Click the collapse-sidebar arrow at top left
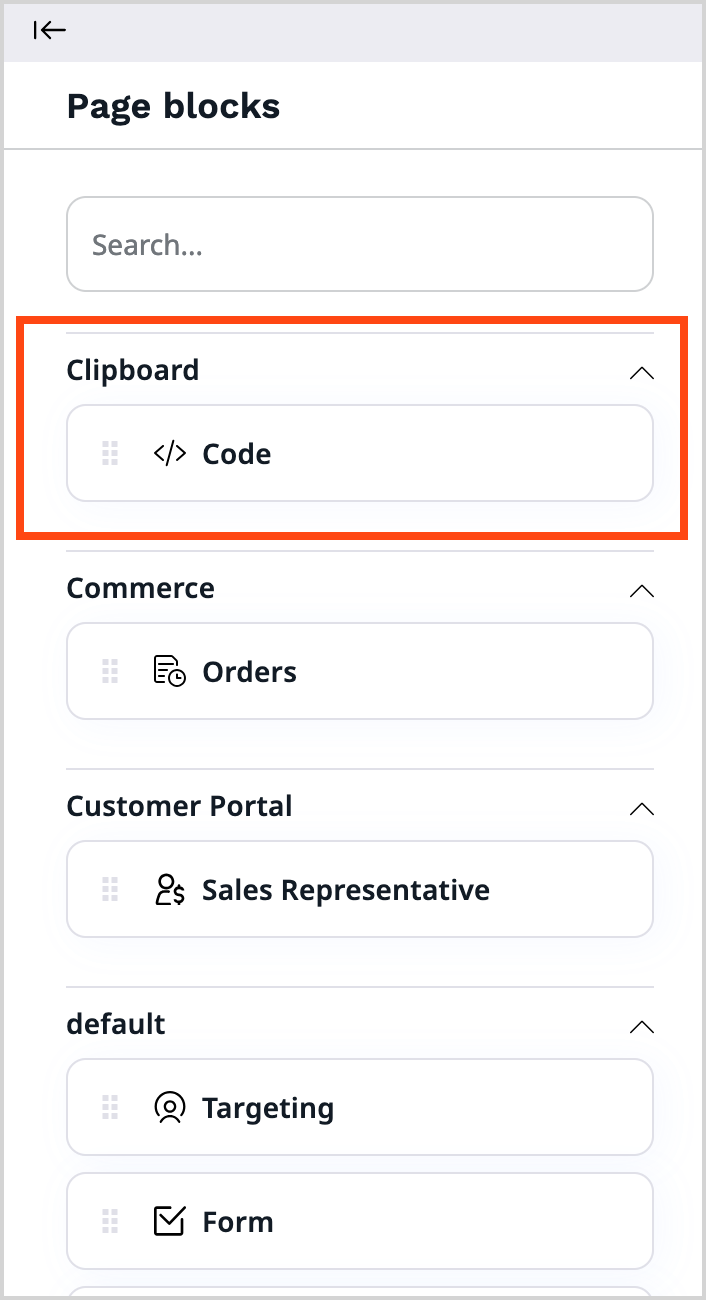 tap(47, 30)
